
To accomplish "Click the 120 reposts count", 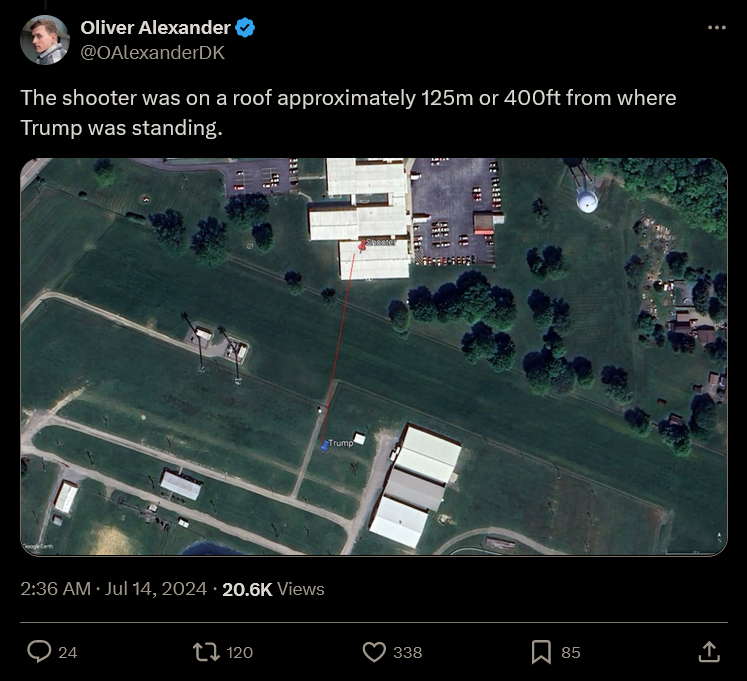I will click(x=240, y=652).
